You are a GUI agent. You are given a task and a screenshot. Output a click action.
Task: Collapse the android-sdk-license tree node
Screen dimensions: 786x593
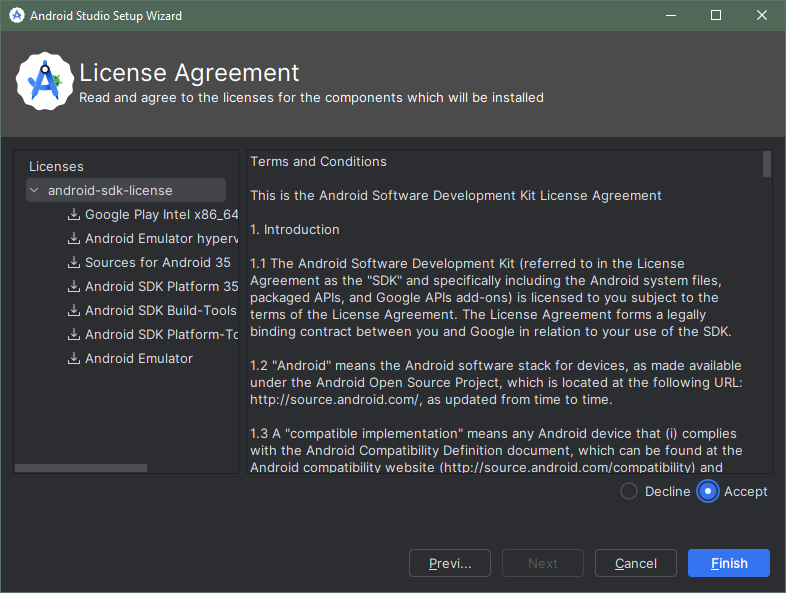click(34, 190)
